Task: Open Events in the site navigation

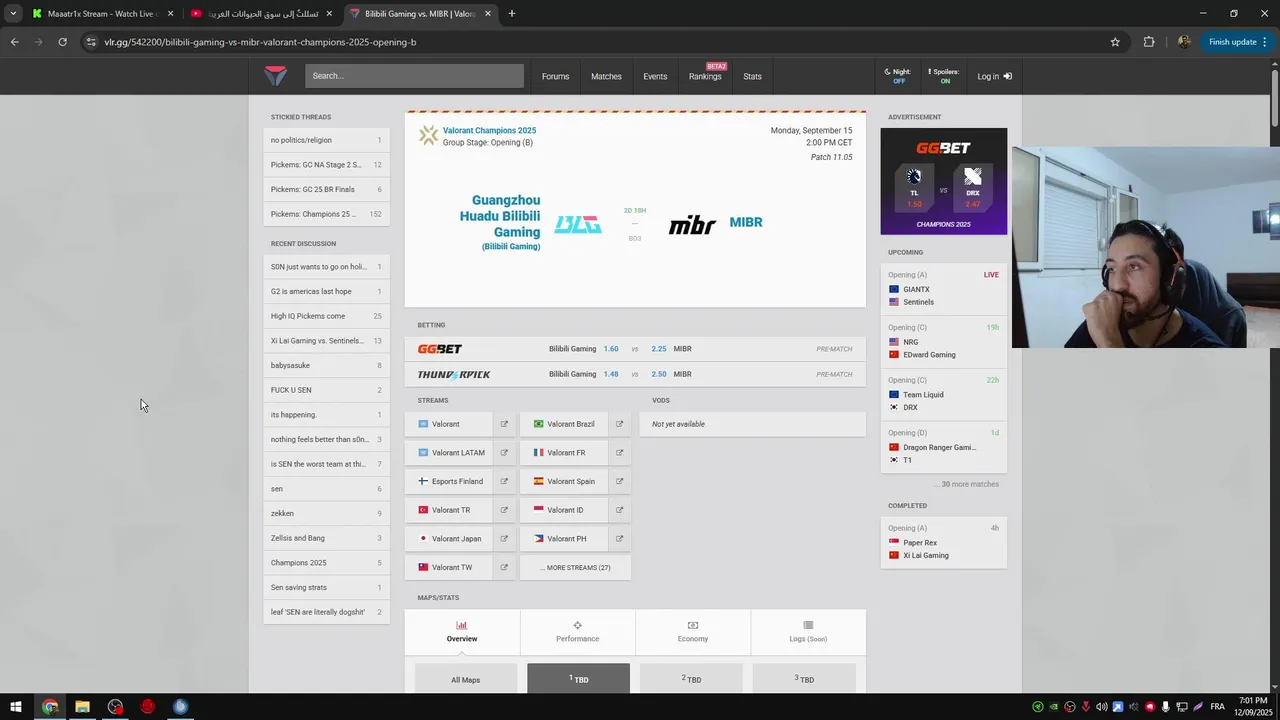Action: click(x=655, y=76)
